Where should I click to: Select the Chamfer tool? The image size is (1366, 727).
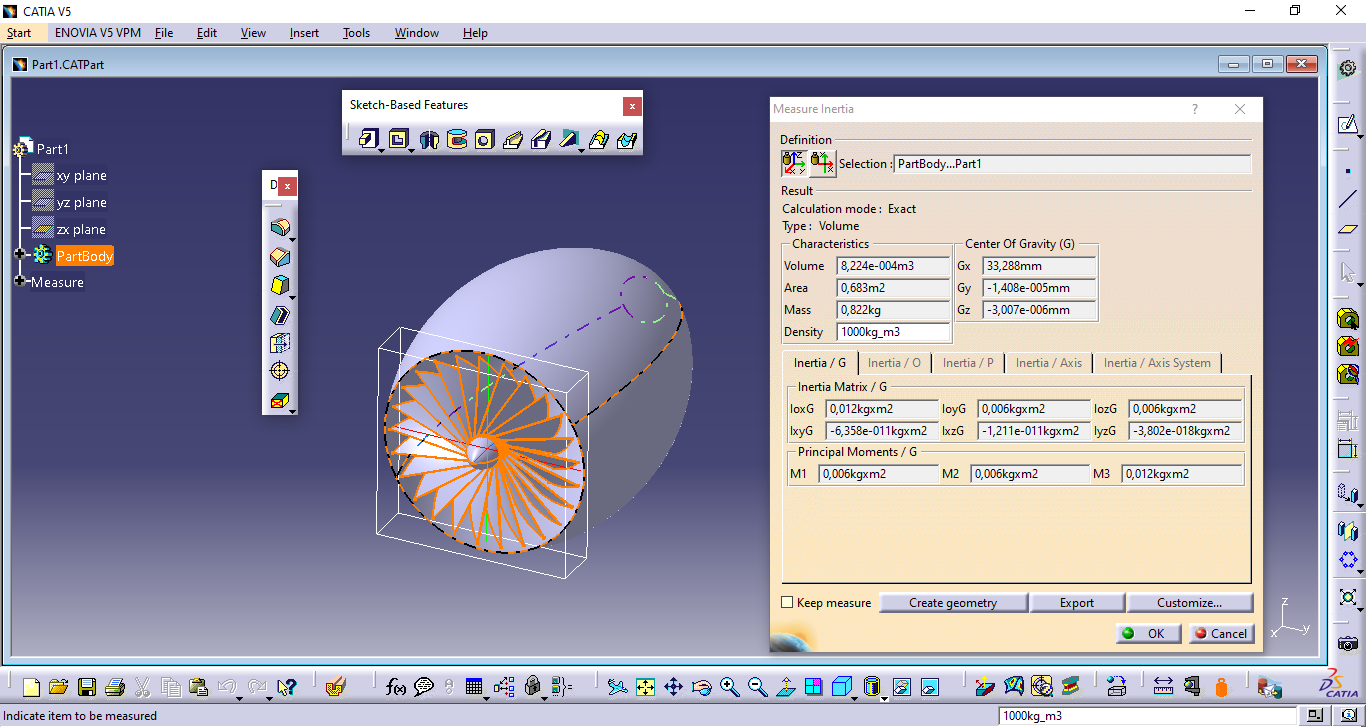click(280, 257)
